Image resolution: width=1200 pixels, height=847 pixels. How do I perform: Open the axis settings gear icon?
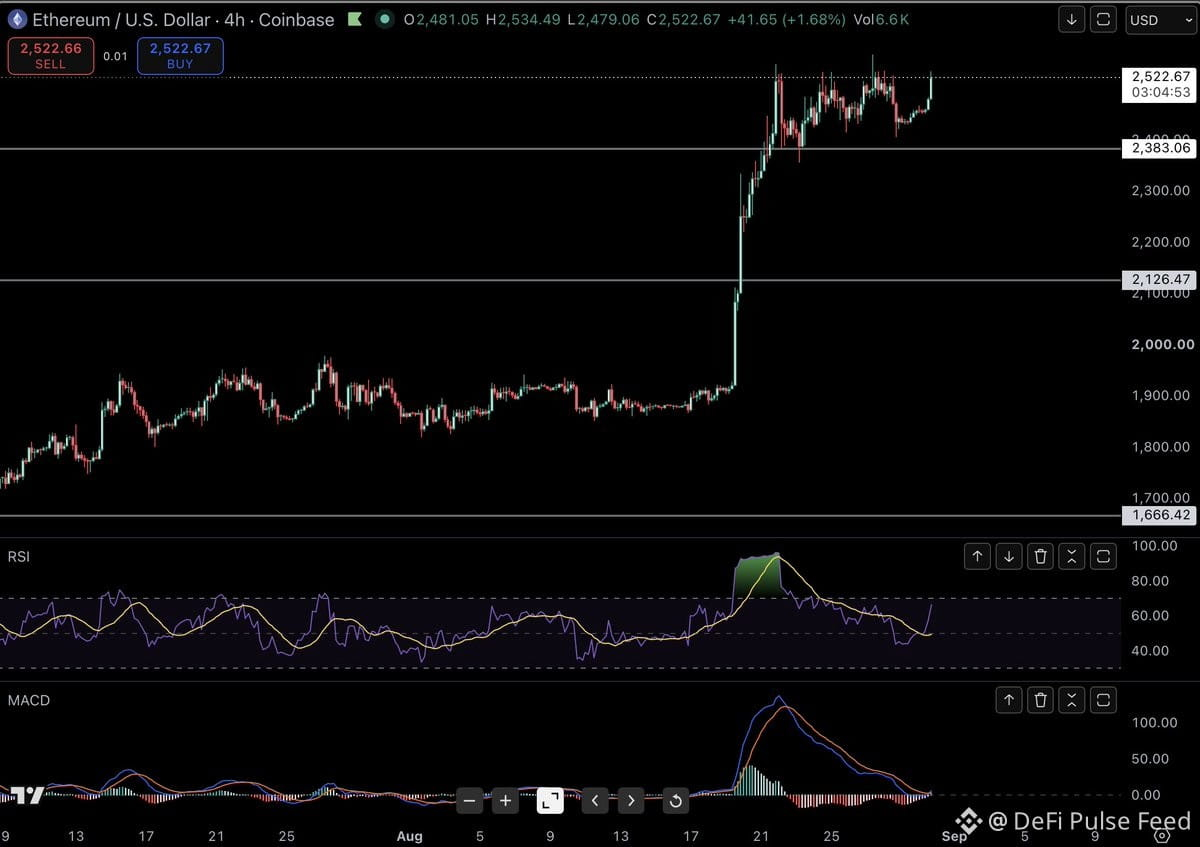pyautogui.click(x=1161, y=836)
